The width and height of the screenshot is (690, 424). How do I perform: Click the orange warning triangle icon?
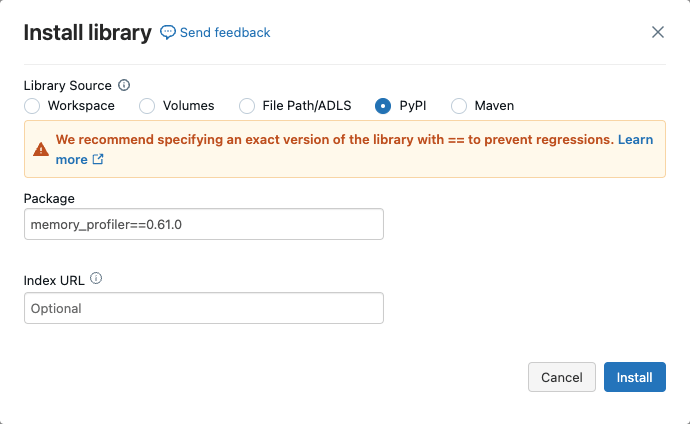(x=40, y=149)
